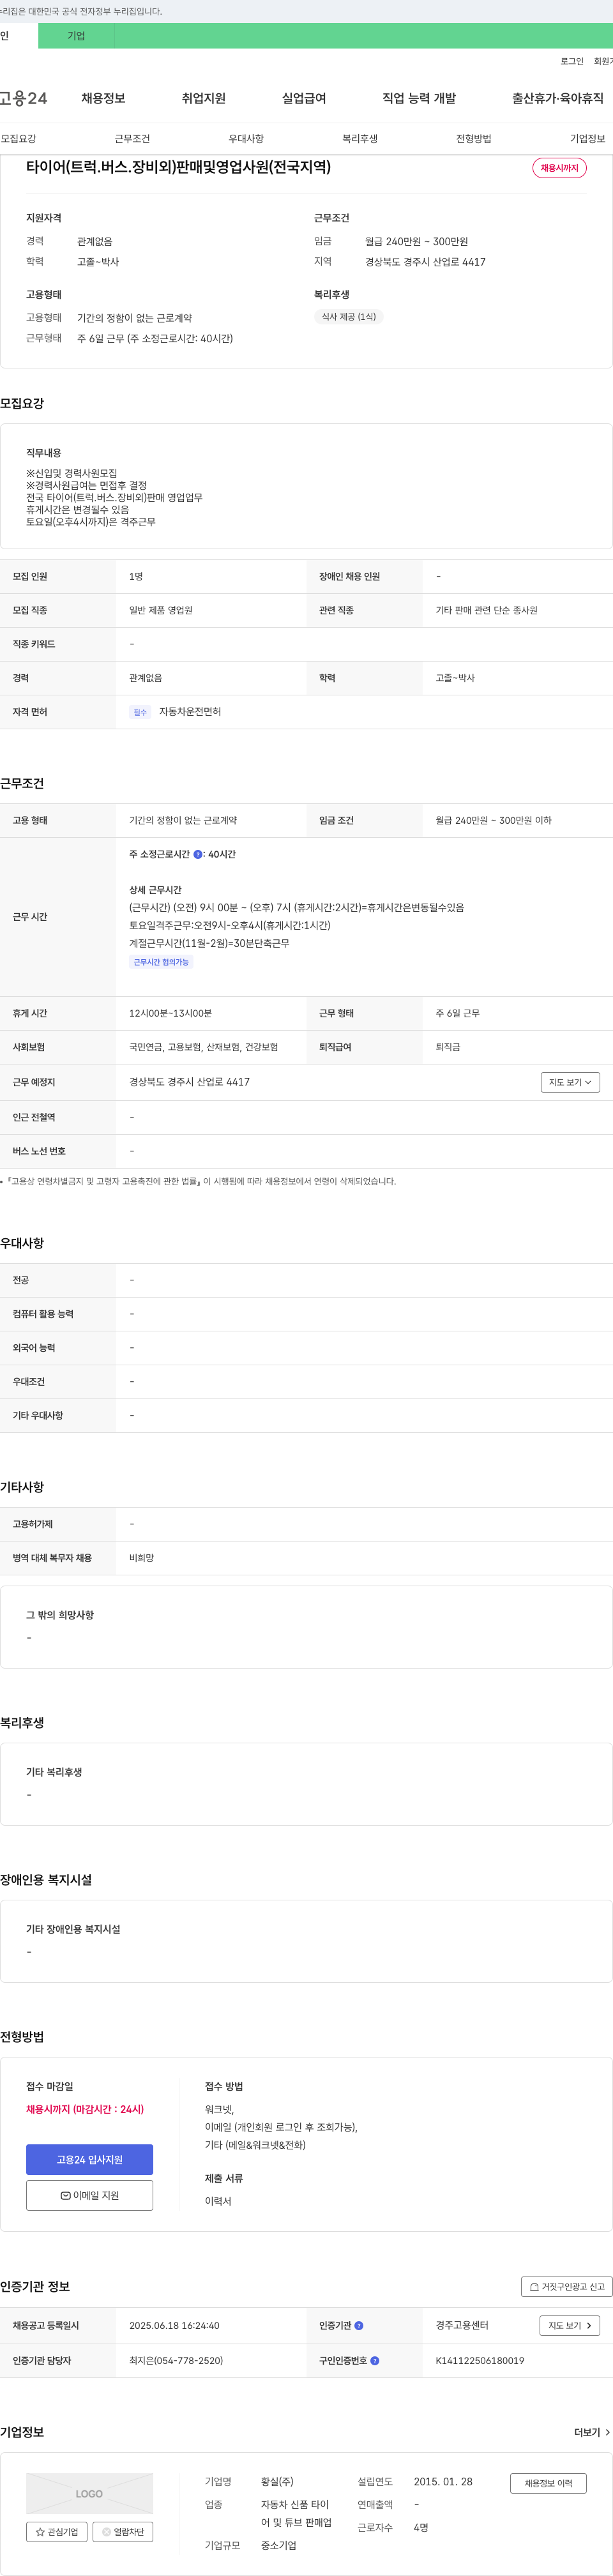Click the 인증기관 help icon
Image resolution: width=613 pixels, height=2576 pixels.
coord(359,2326)
